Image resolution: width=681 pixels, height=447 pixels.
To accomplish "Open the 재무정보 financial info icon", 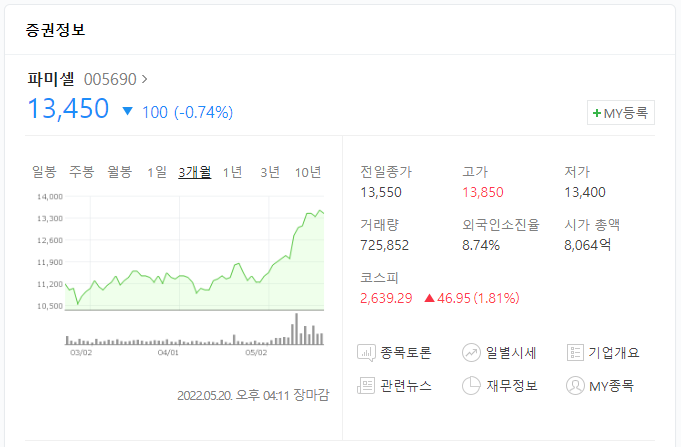I will [x=472, y=385].
